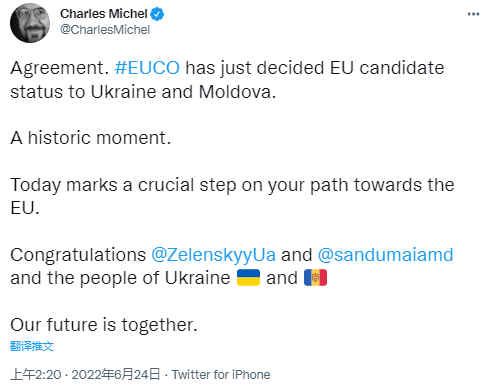This screenshot has width=495, height=390.
Task: Click the blue verified badge icon
Action: (x=157, y=14)
